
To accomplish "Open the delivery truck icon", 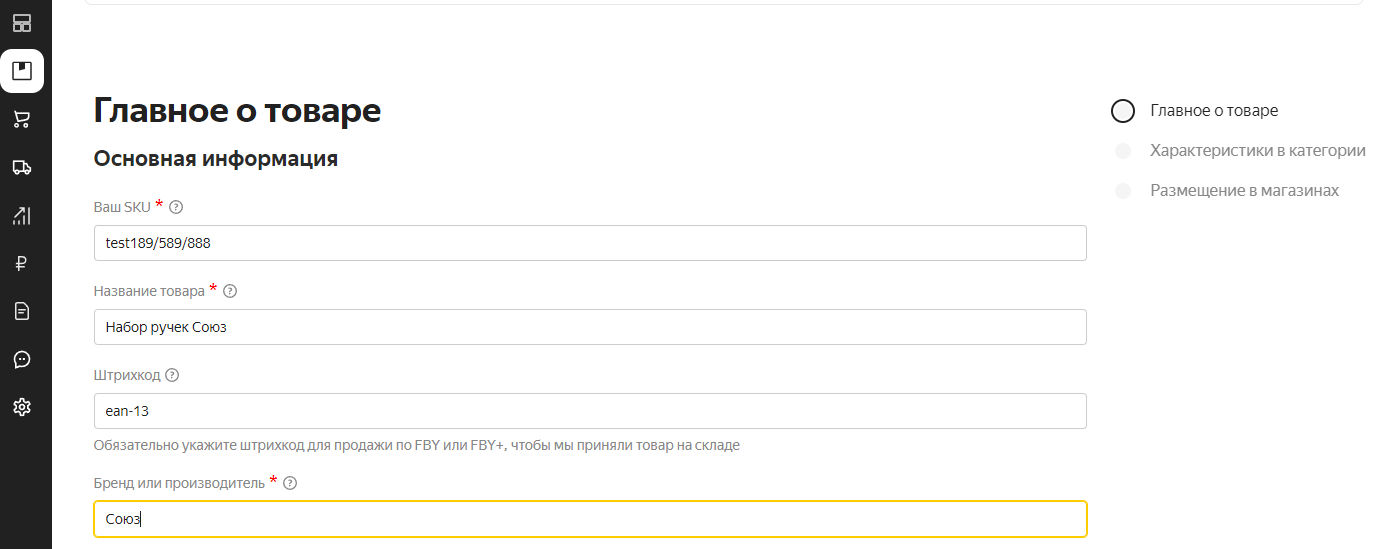I will pyautogui.click(x=22, y=167).
